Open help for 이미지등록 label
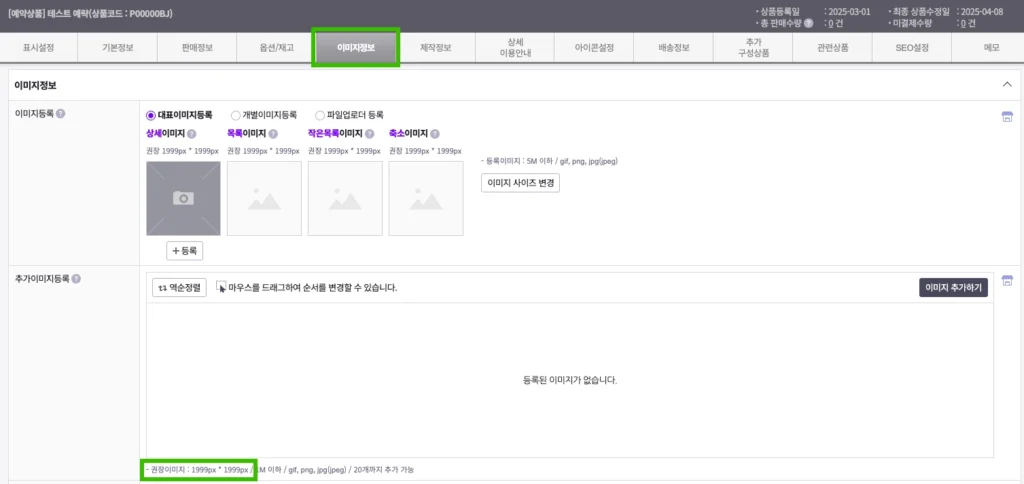Image resolution: width=1024 pixels, height=484 pixels. [x=60, y=114]
